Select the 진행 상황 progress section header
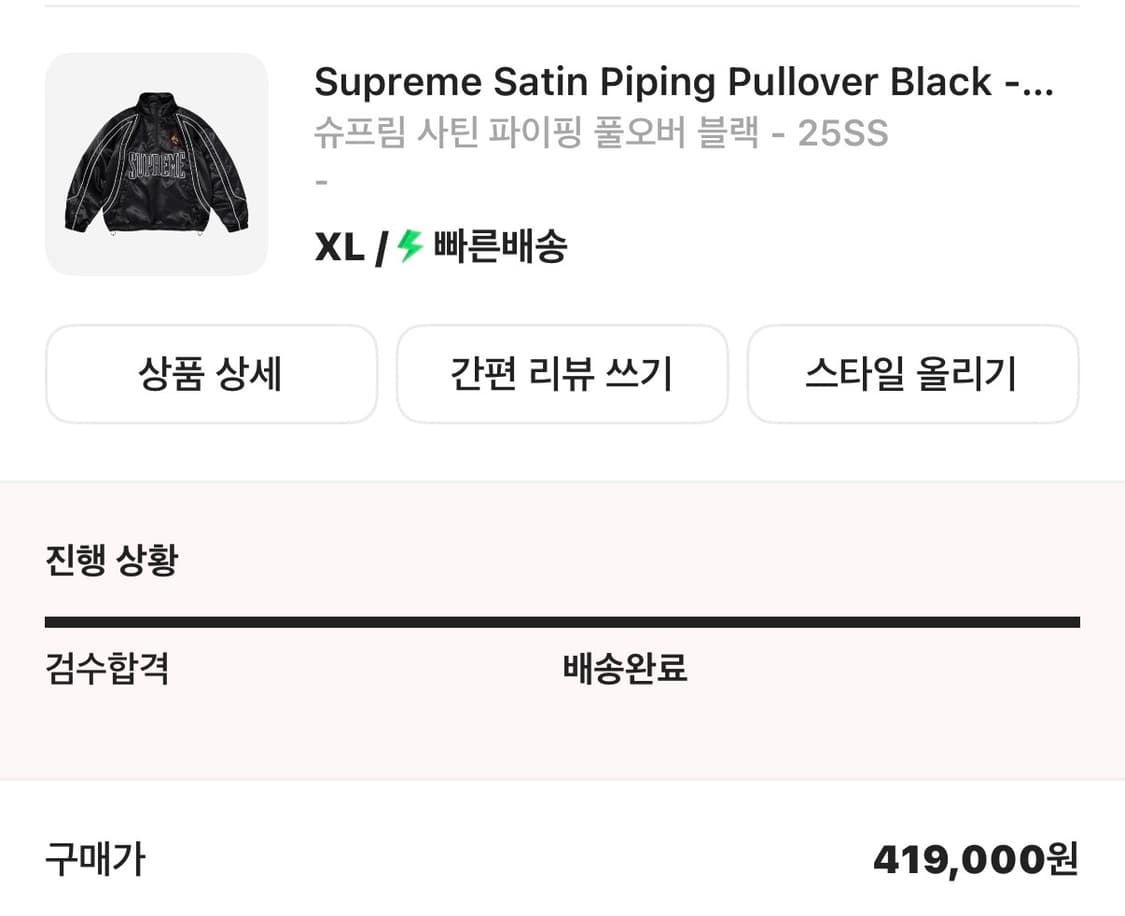Viewport: 1125px width, 916px height. tap(108, 560)
